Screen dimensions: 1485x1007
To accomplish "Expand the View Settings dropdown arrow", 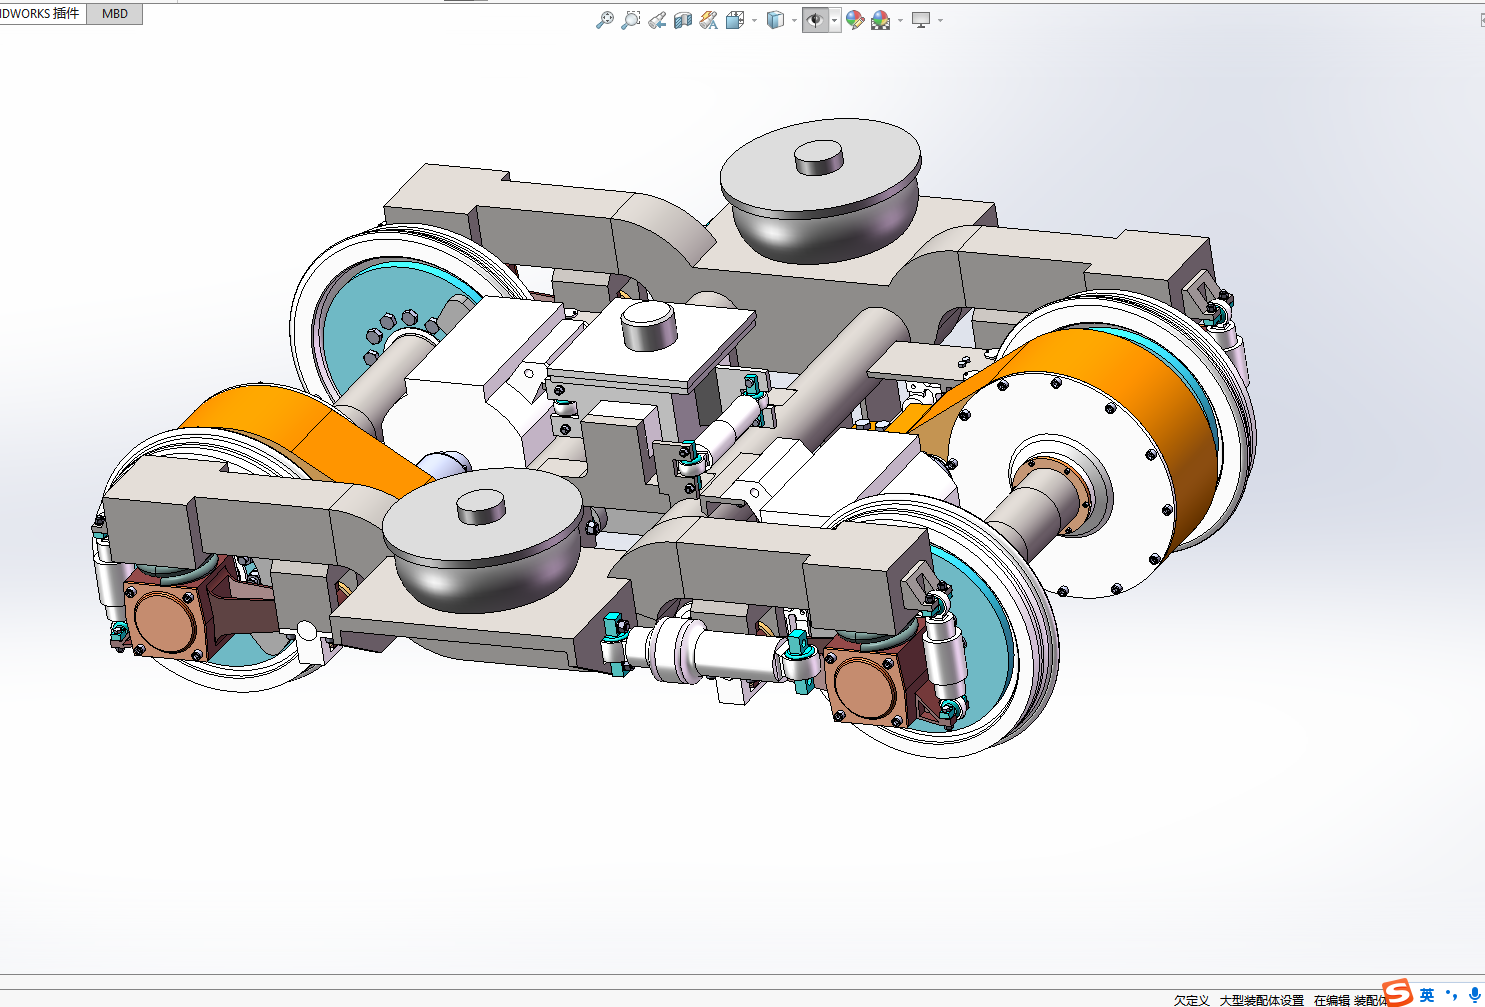I will click(x=941, y=20).
